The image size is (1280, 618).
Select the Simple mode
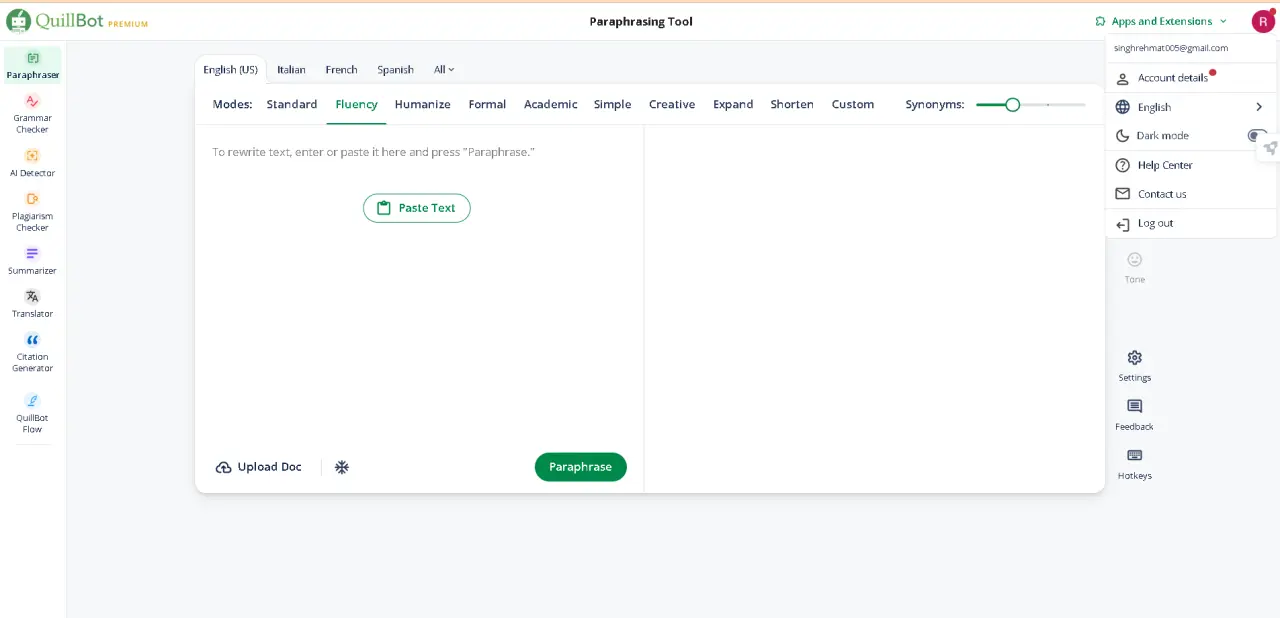[612, 104]
